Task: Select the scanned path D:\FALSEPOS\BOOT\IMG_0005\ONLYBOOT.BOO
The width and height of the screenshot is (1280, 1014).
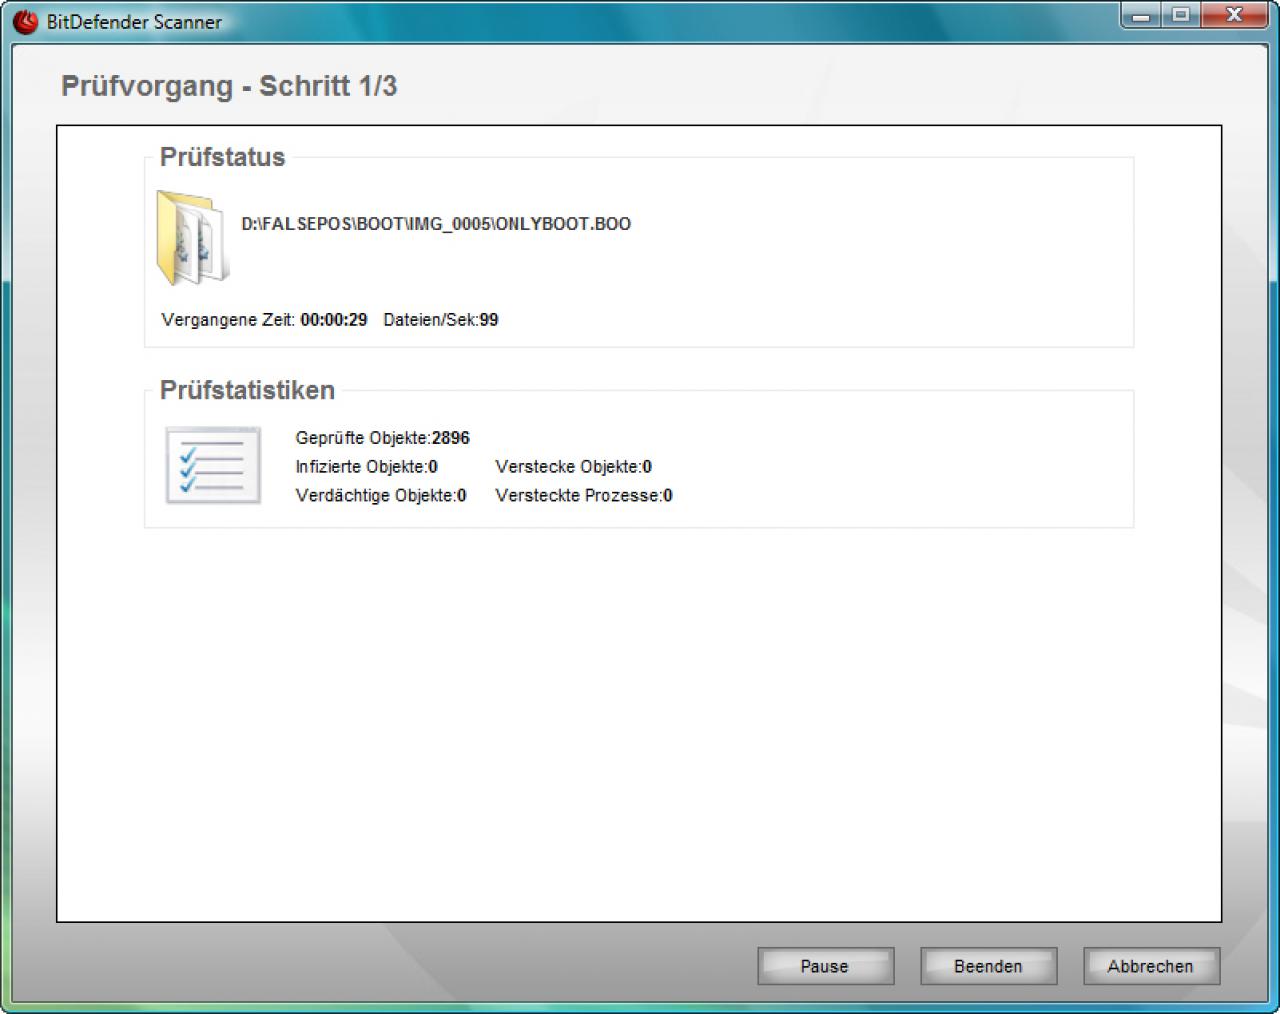Action: click(436, 224)
